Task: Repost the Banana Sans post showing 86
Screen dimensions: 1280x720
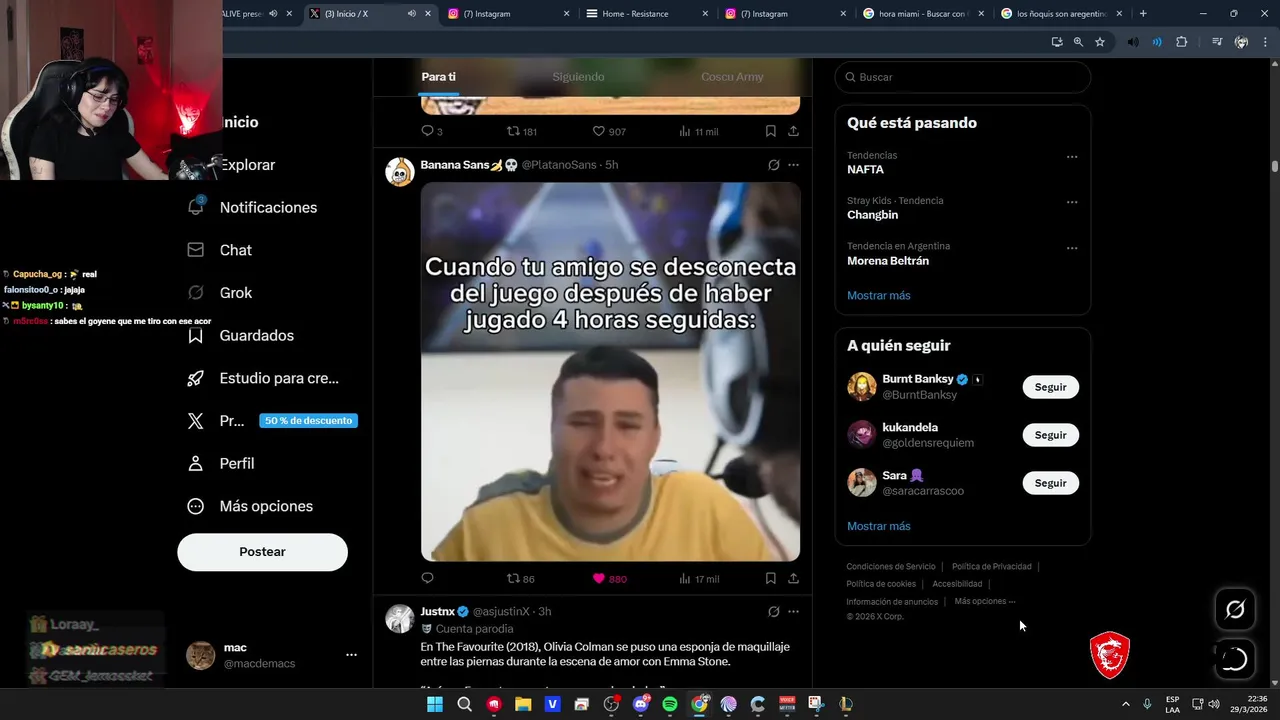Action: tap(520, 578)
